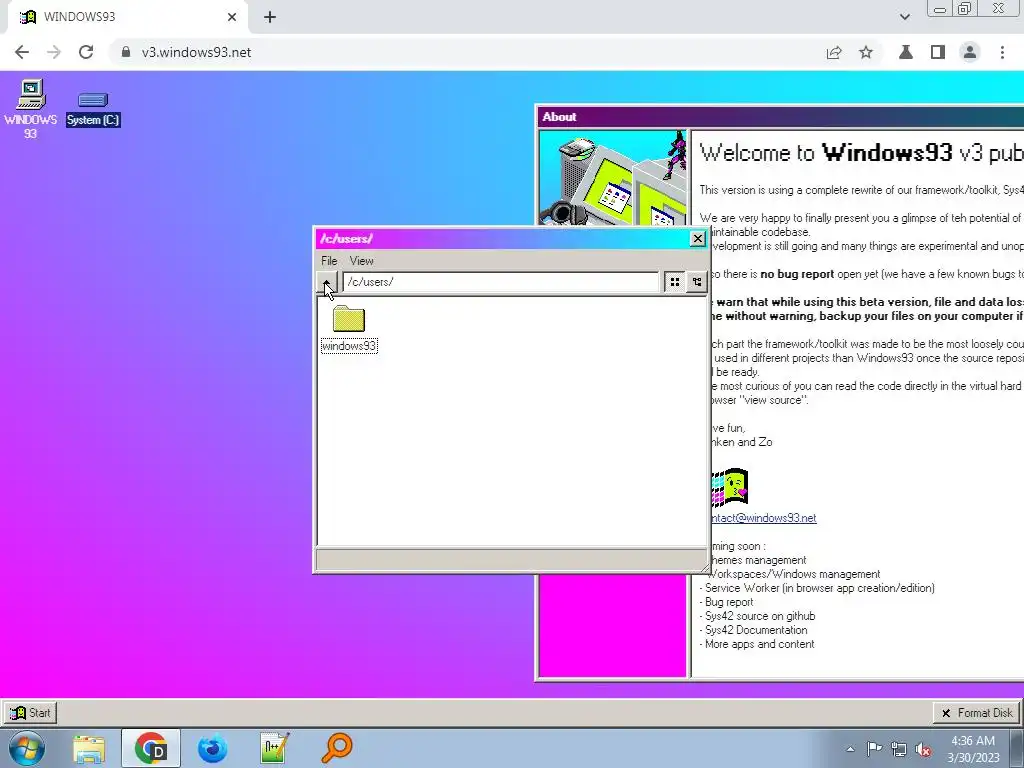Image resolution: width=1024 pixels, height=768 pixels.
Task: Show hidden system tray icons
Action: pos(850,749)
